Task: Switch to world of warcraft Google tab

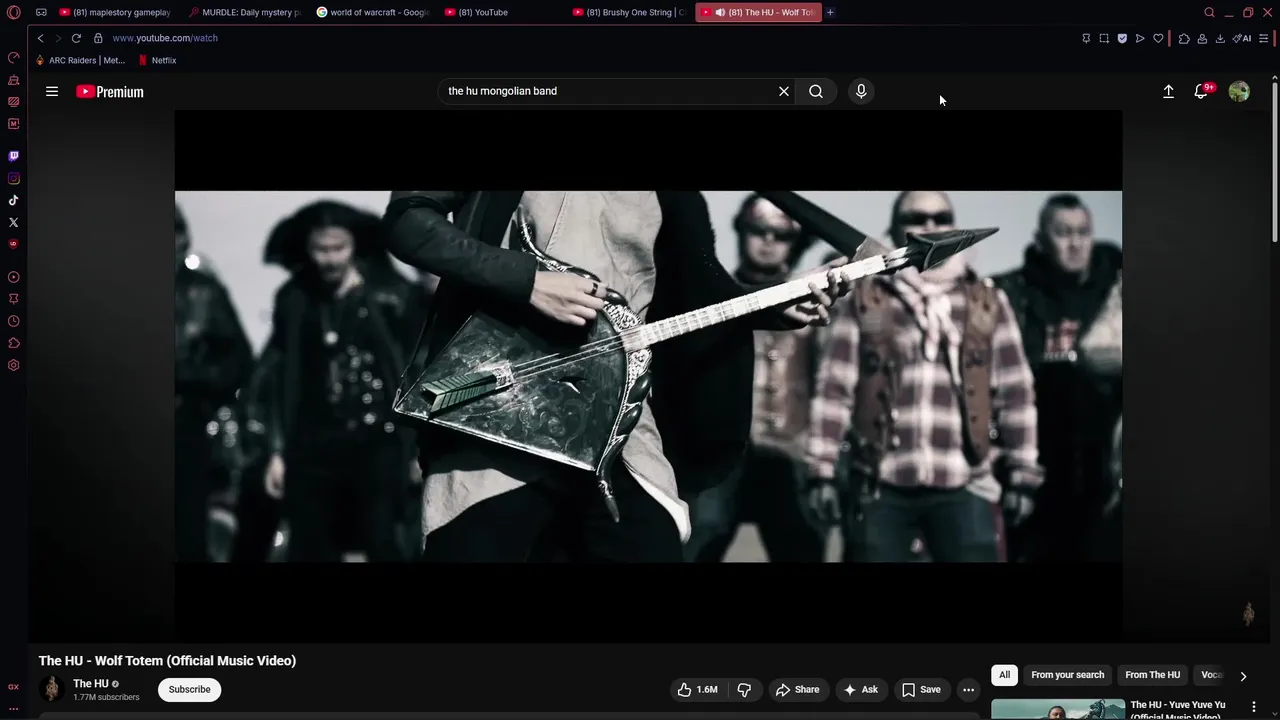Action: 374,13
